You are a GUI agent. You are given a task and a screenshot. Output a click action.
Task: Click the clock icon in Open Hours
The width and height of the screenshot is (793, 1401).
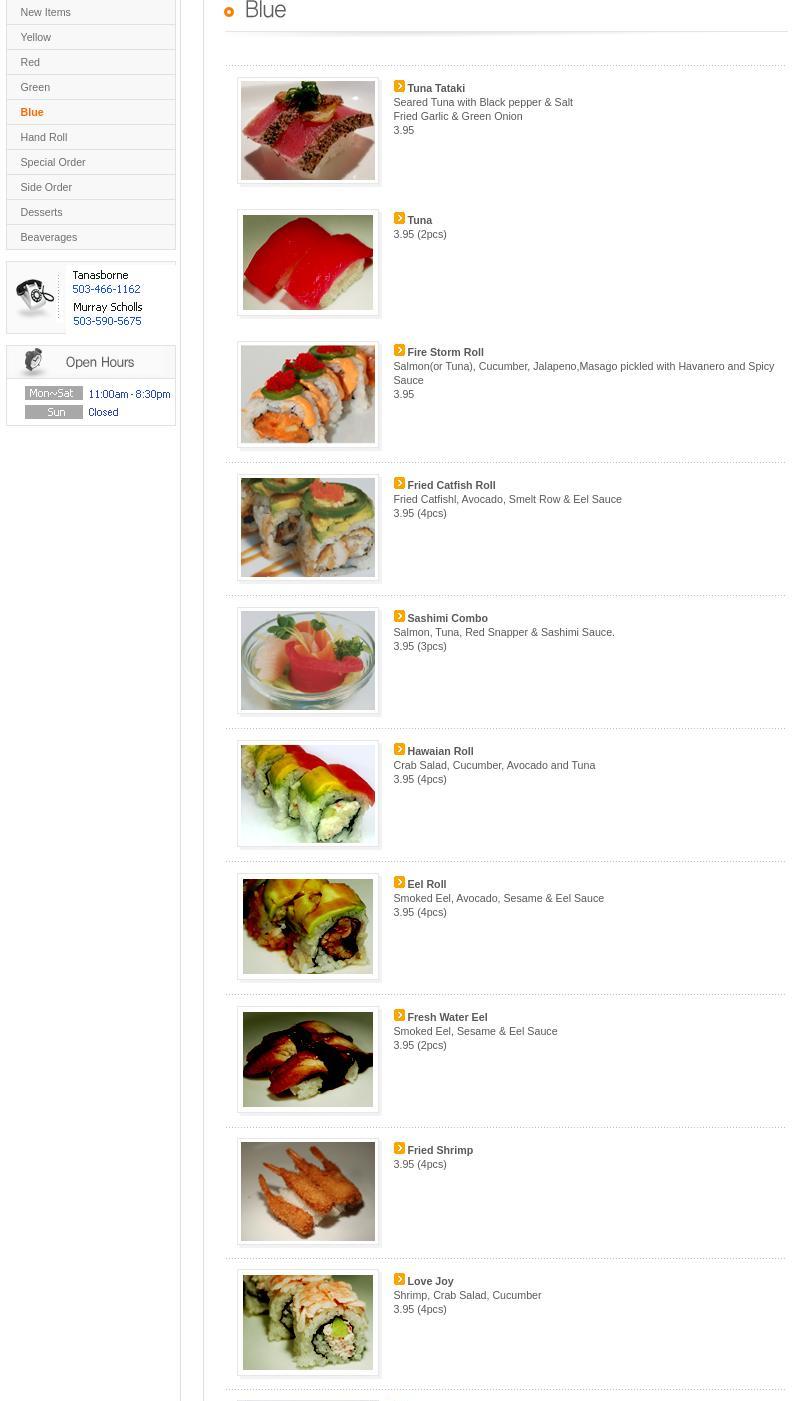[x=35, y=361]
